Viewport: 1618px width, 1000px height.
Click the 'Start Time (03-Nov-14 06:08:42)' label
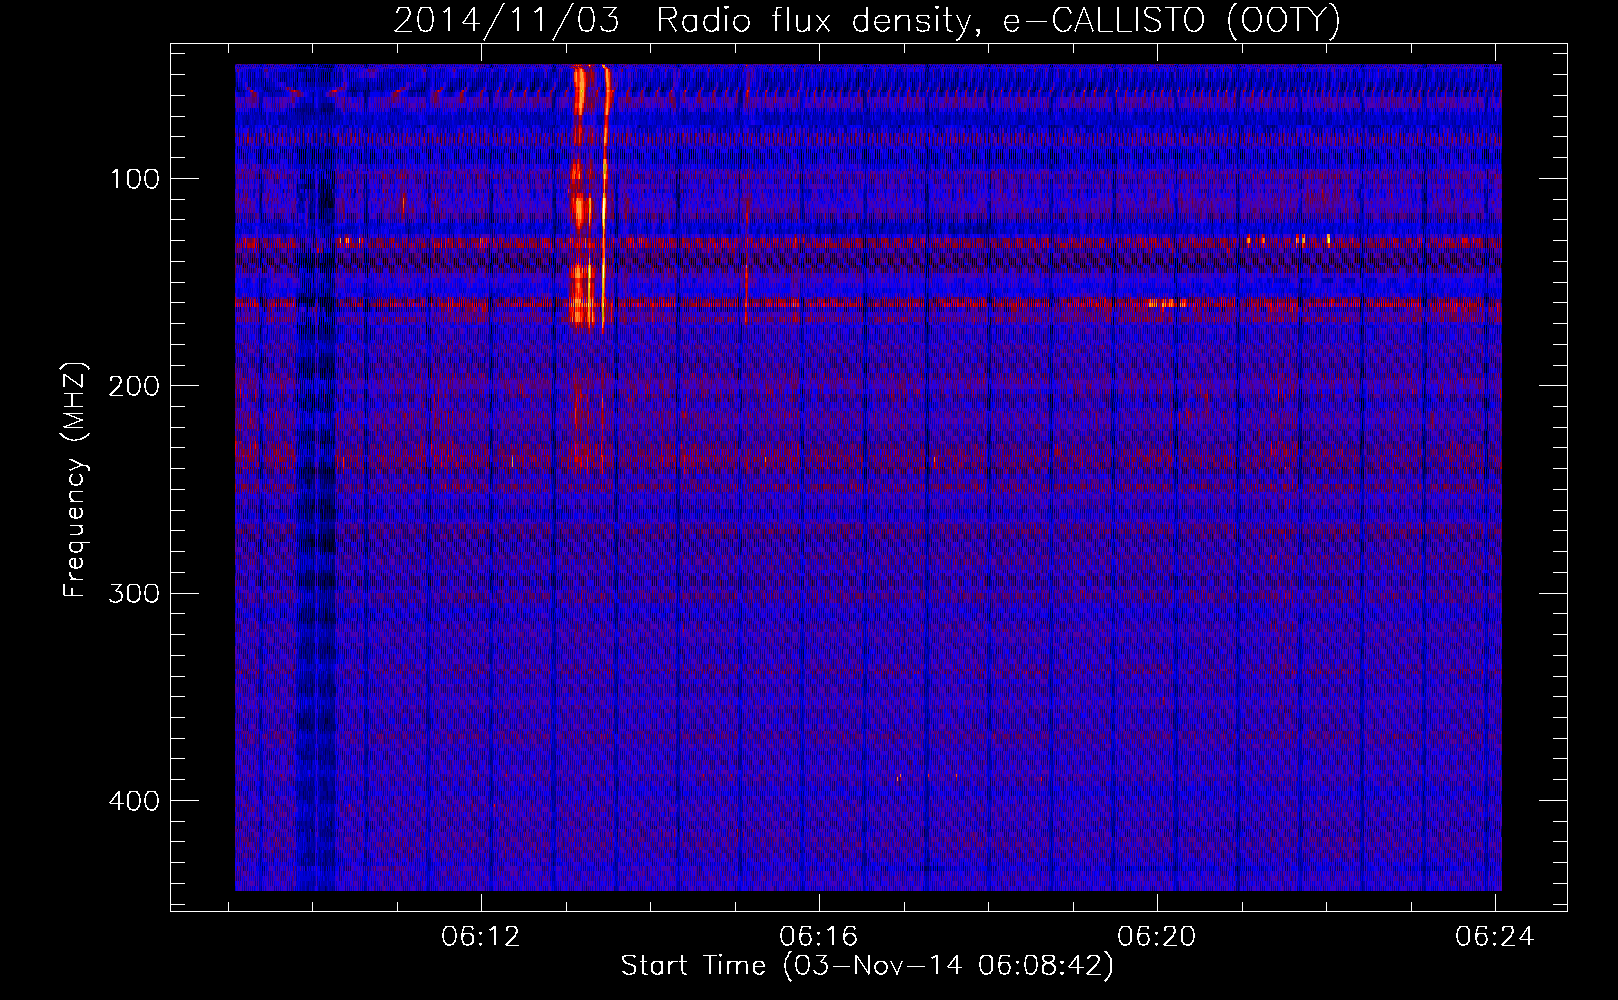pyautogui.click(x=867, y=966)
